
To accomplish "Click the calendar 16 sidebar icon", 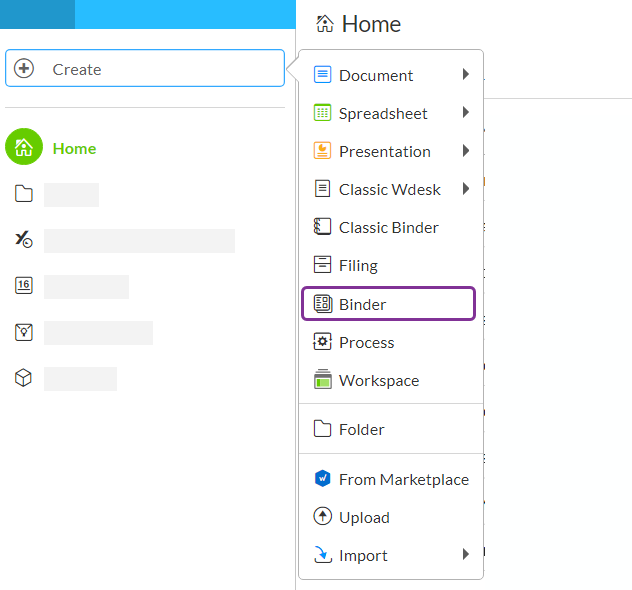I will tap(24, 285).
